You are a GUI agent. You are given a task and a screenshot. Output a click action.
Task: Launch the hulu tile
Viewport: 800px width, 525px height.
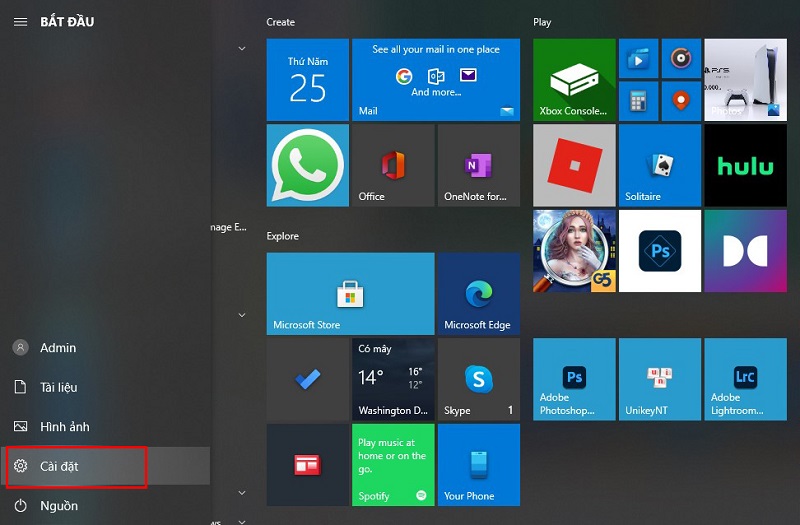(745, 166)
